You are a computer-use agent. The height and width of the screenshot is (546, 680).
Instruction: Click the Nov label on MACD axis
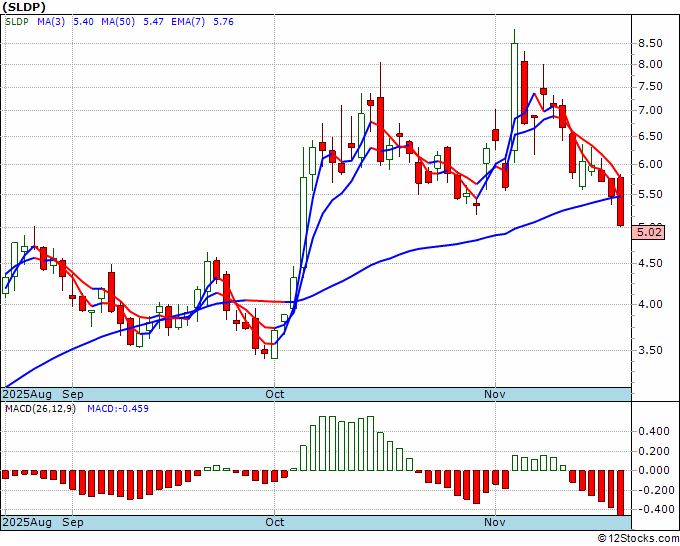click(495, 522)
